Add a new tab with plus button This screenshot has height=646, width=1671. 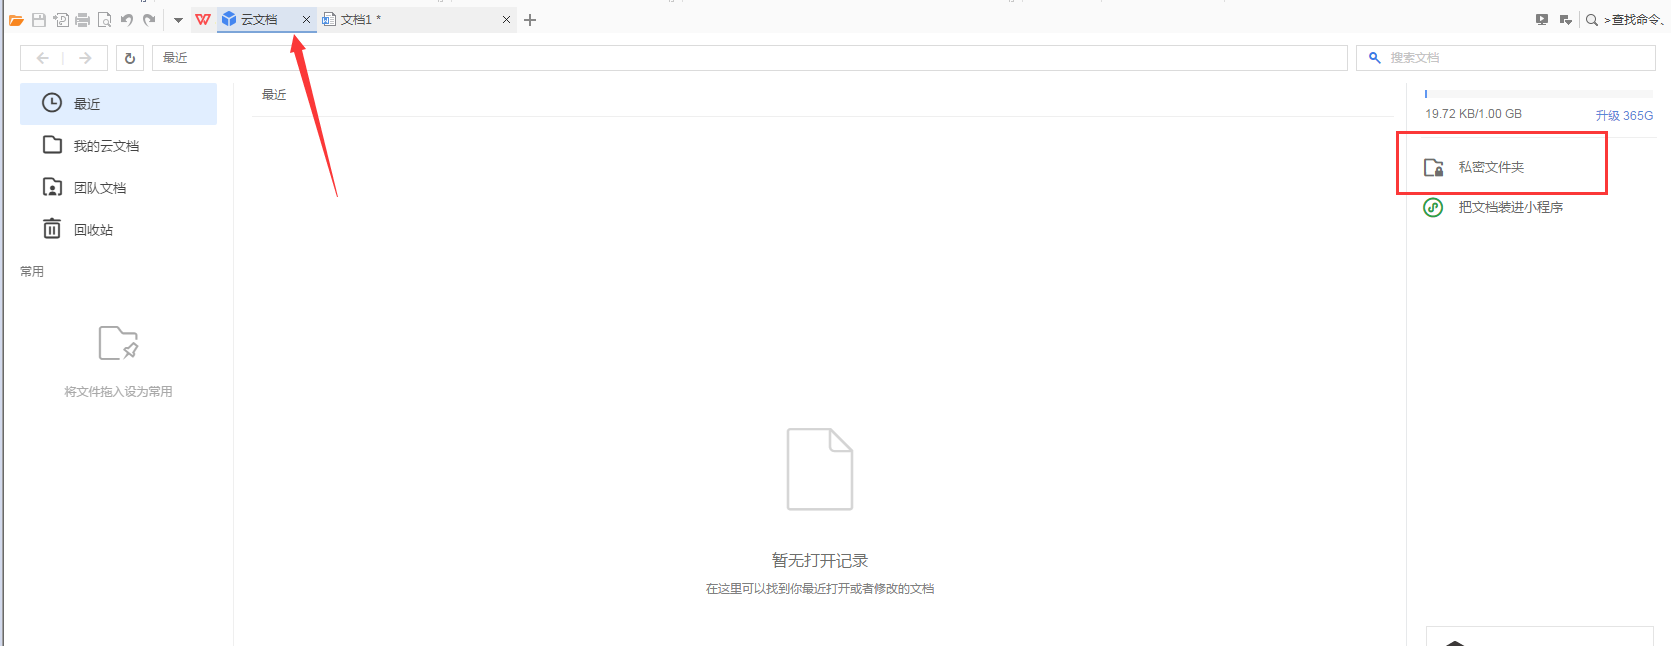530,20
